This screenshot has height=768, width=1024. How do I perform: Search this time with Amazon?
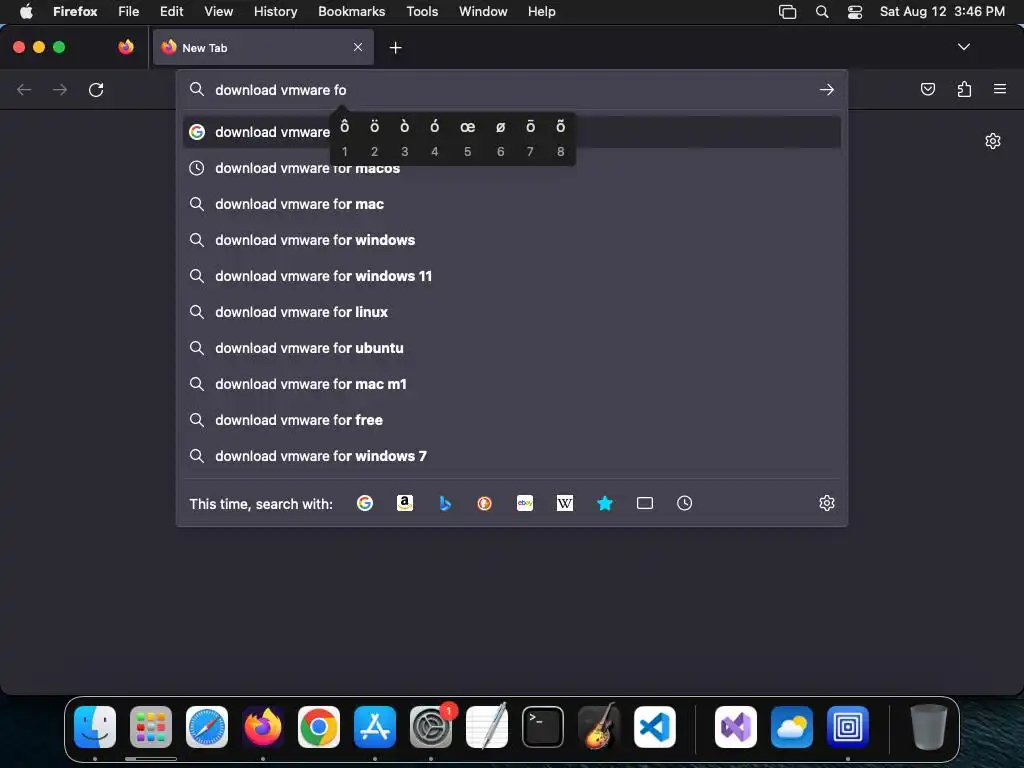(x=405, y=503)
